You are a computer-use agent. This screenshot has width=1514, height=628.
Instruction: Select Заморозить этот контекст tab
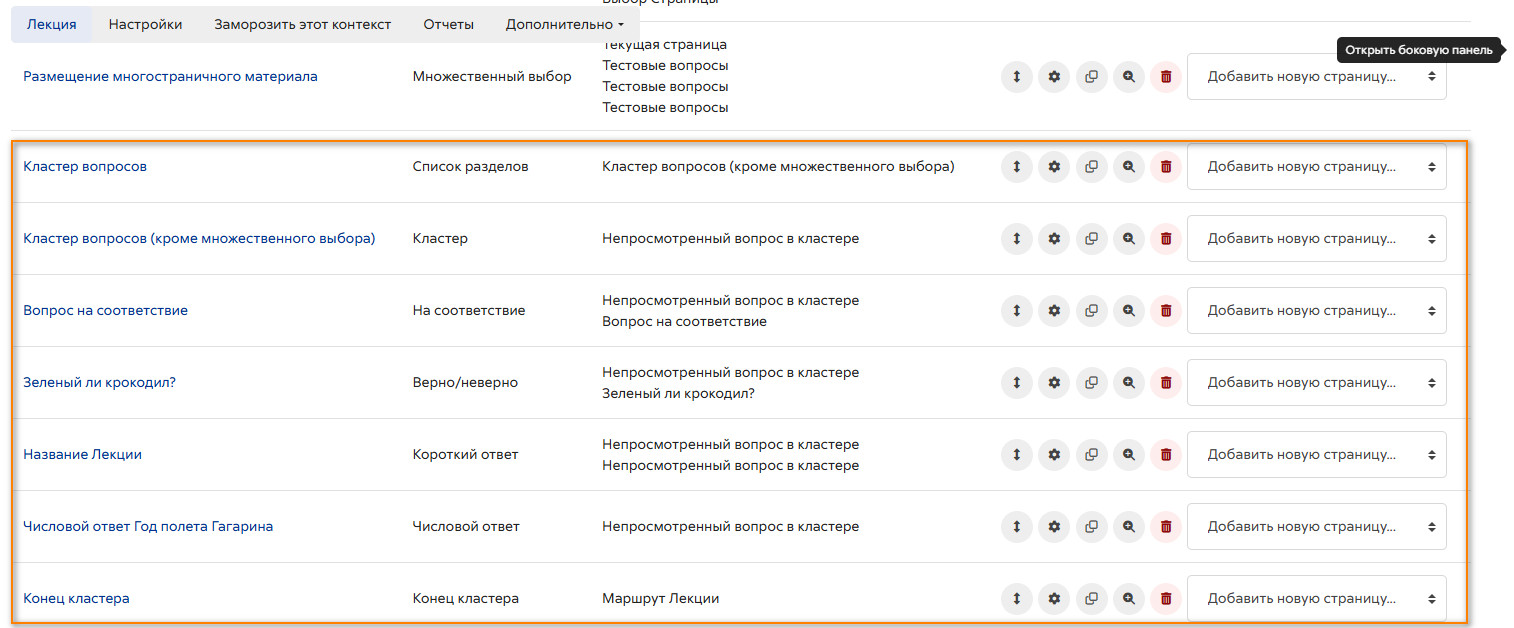(302, 24)
